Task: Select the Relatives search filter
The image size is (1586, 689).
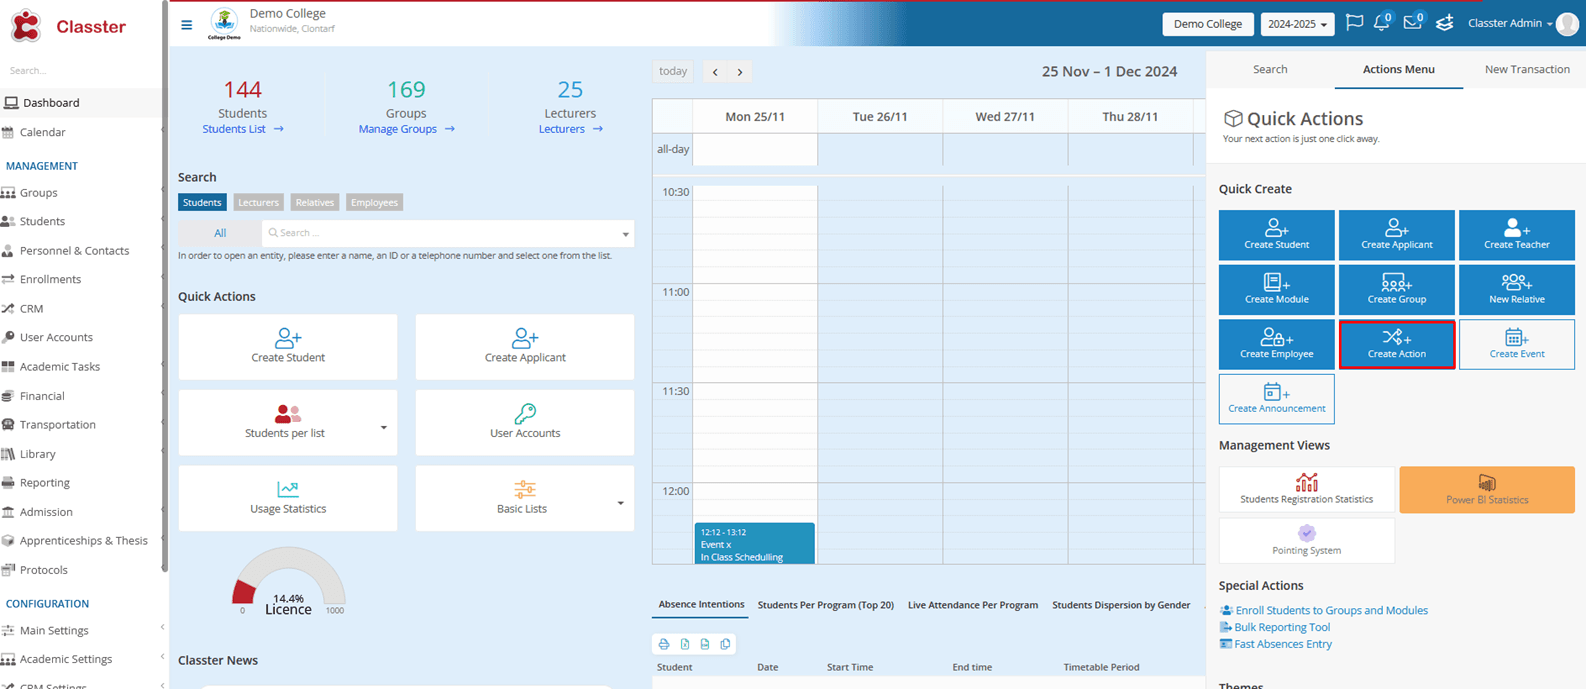Action: coord(315,202)
